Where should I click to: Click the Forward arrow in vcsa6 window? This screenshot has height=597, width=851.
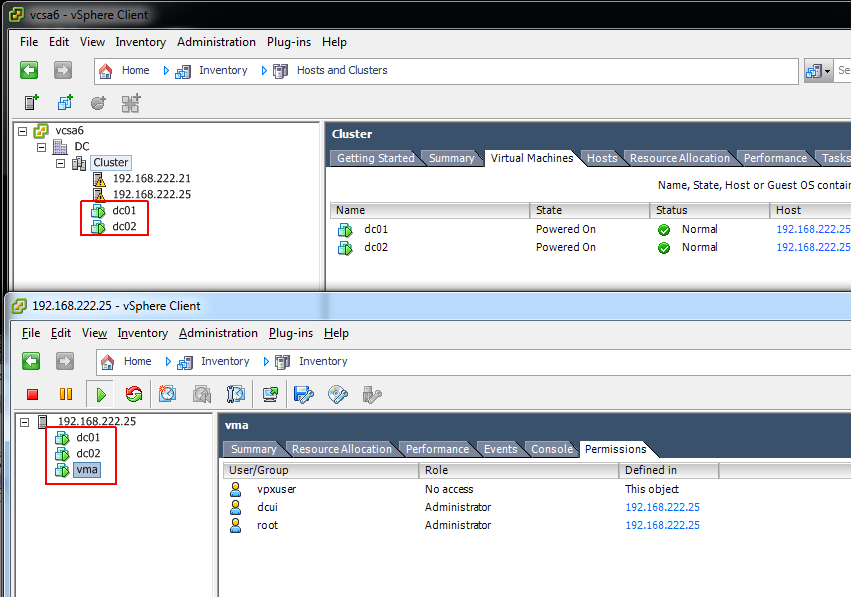tap(63, 70)
